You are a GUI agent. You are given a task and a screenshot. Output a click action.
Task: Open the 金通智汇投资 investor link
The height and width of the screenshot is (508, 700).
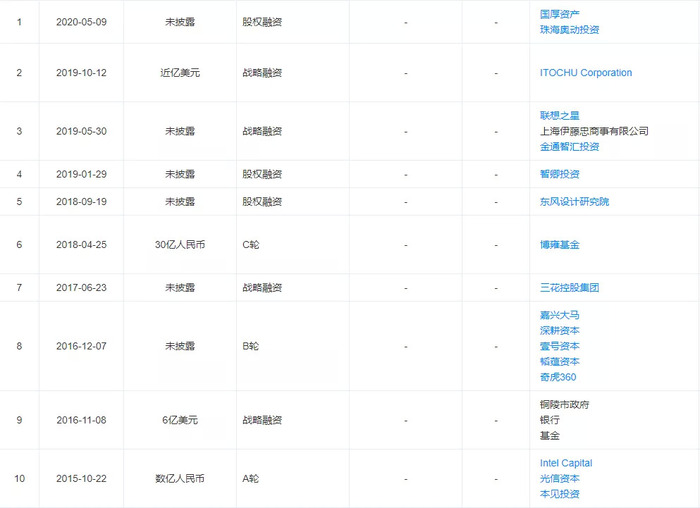[569, 147]
